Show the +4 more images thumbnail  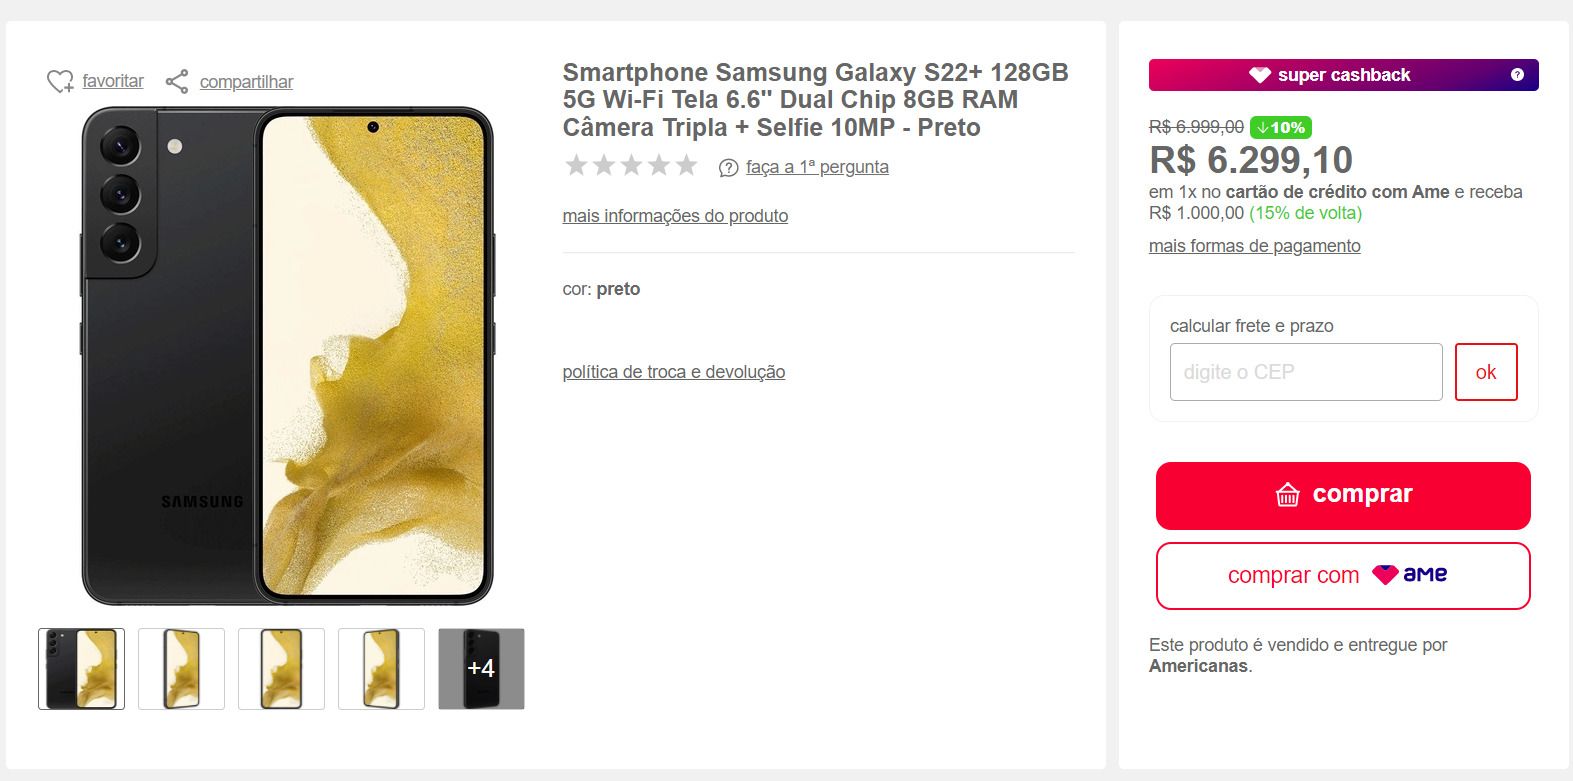click(x=482, y=669)
